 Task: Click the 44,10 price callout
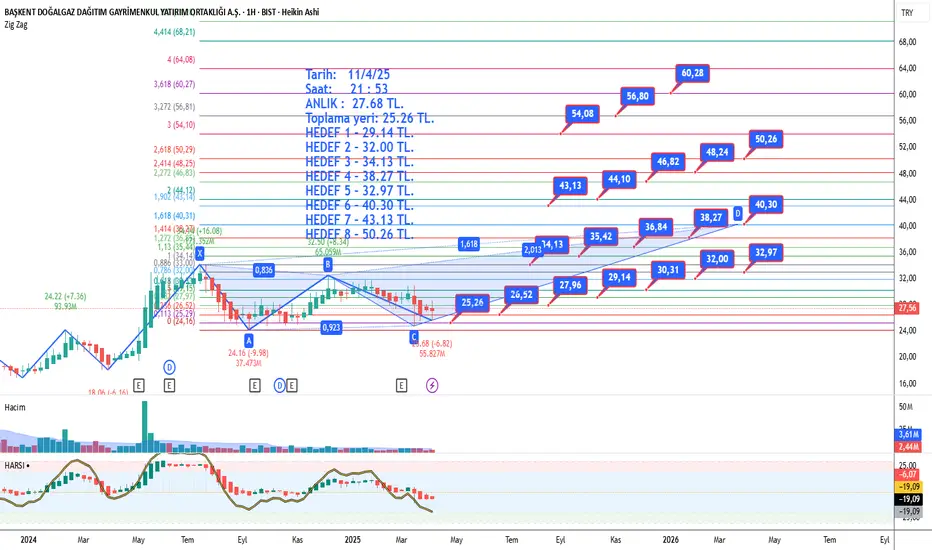point(619,179)
